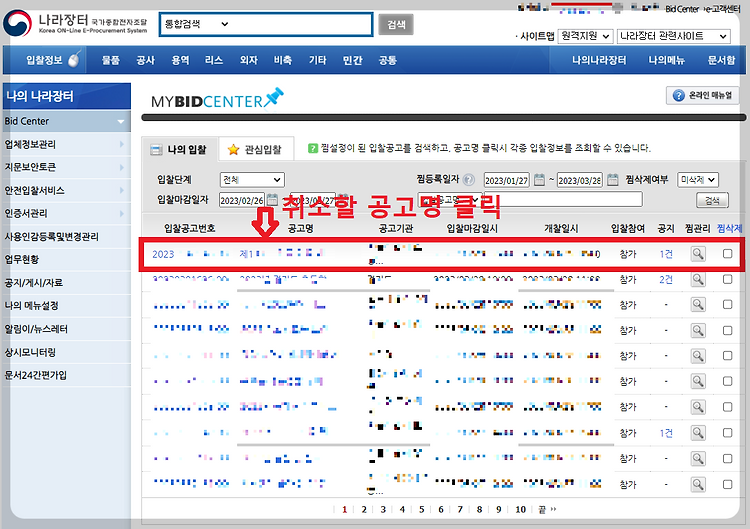750x529 pixels.
Task: Tick the checkbox in the last table row
Action: tap(728, 485)
